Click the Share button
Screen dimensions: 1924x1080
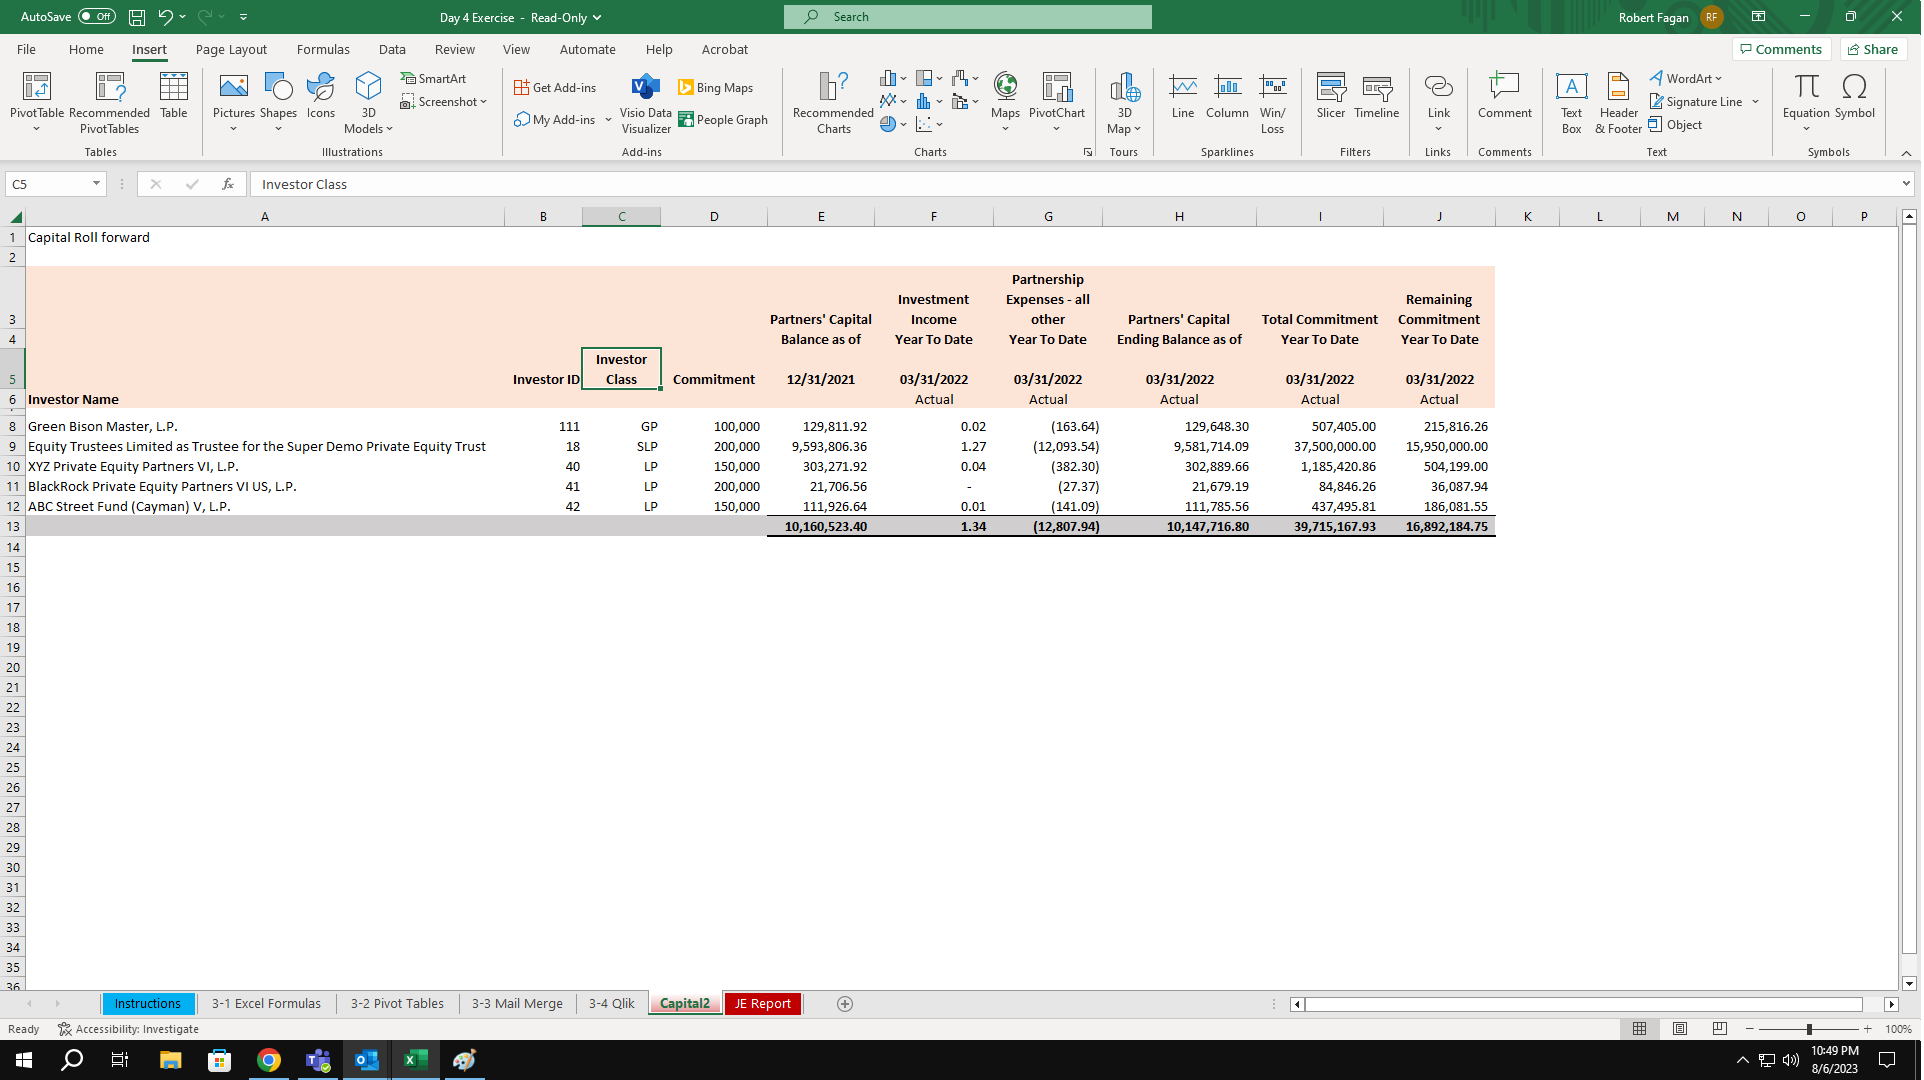click(1871, 48)
